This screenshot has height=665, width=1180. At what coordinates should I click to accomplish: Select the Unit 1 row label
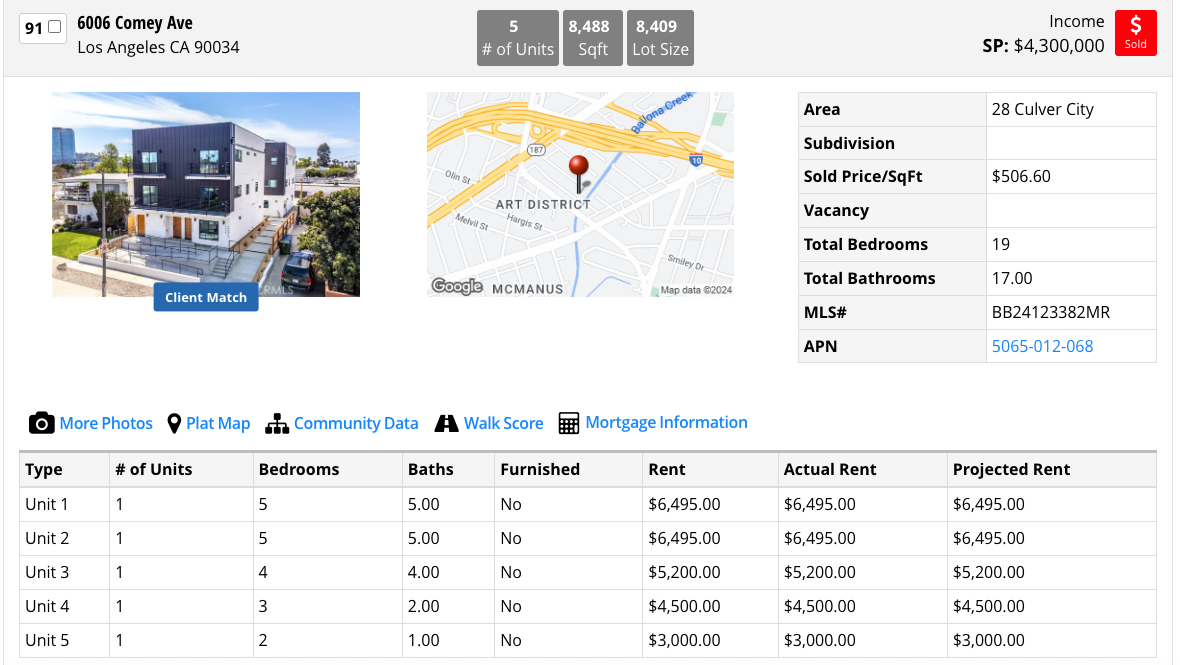point(47,504)
